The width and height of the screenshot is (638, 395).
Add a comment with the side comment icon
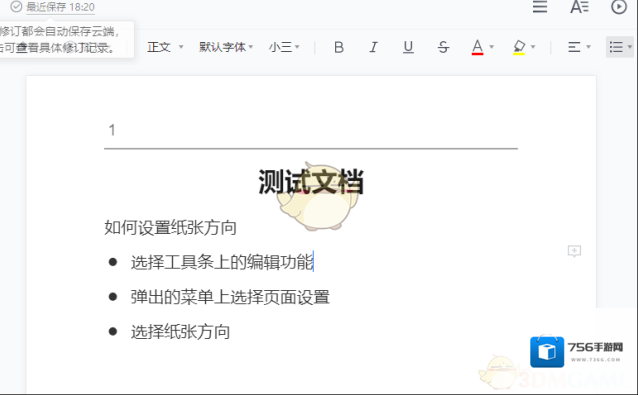[574, 251]
